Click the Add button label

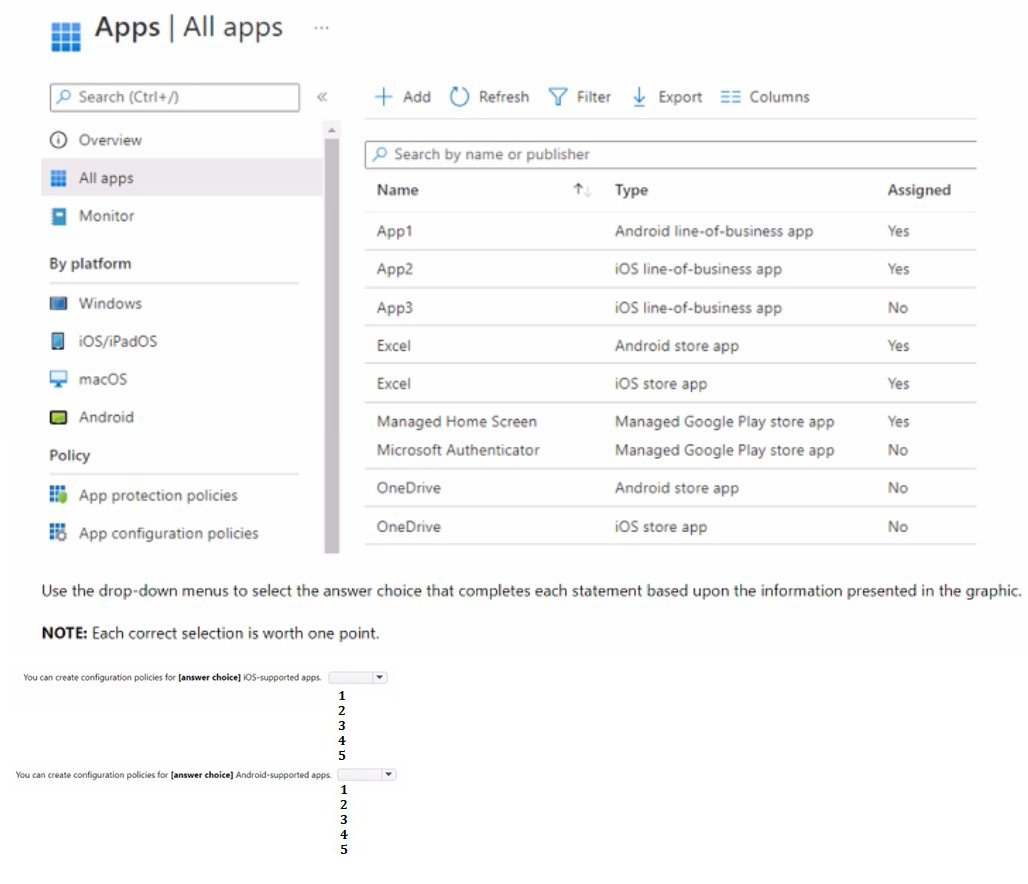[417, 97]
